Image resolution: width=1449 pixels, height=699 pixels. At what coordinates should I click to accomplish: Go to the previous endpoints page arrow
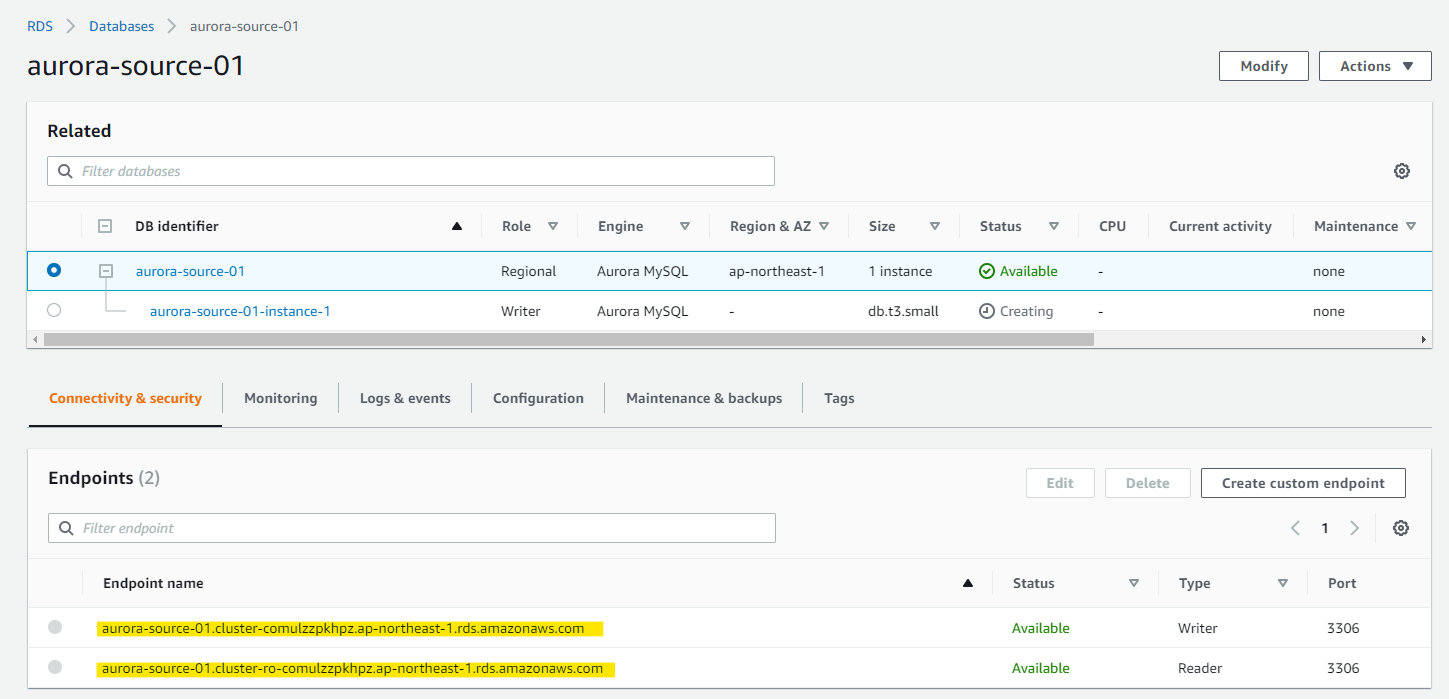[x=1295, y=528]
